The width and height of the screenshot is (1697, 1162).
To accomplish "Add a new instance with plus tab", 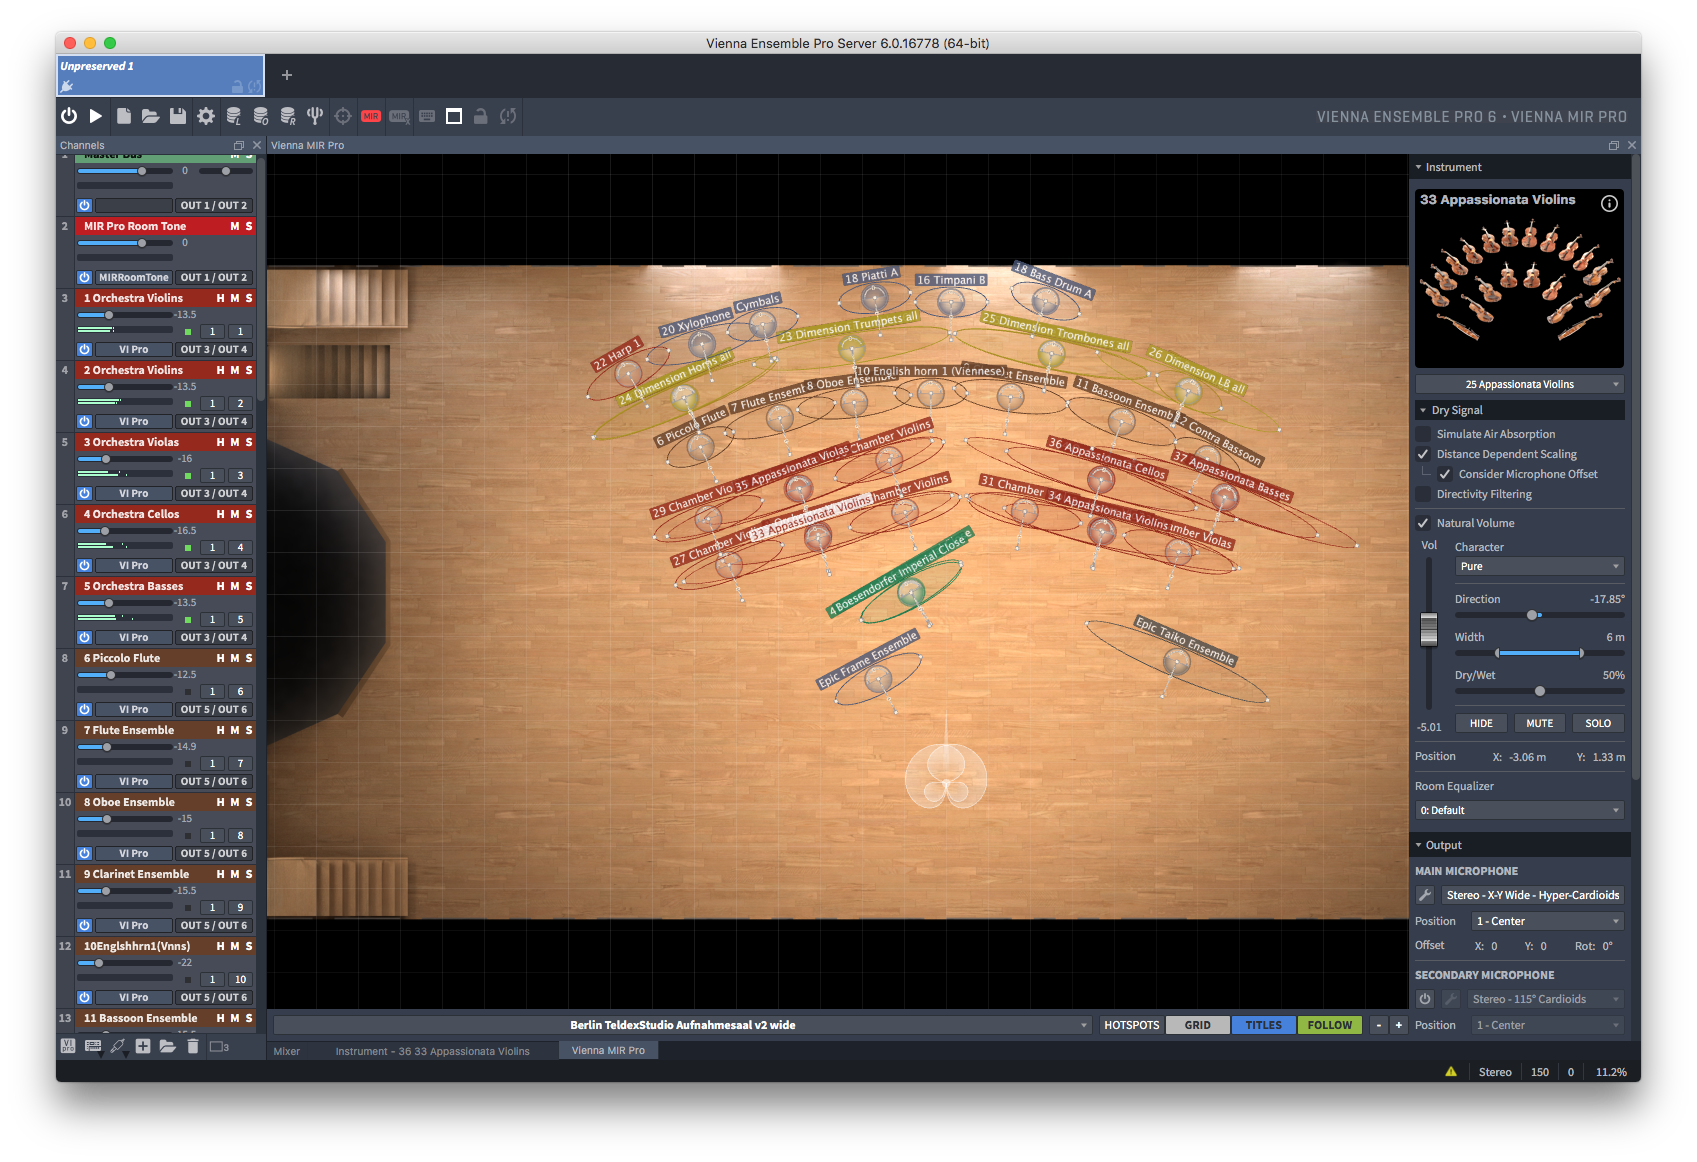I will [x=287, y=75].
